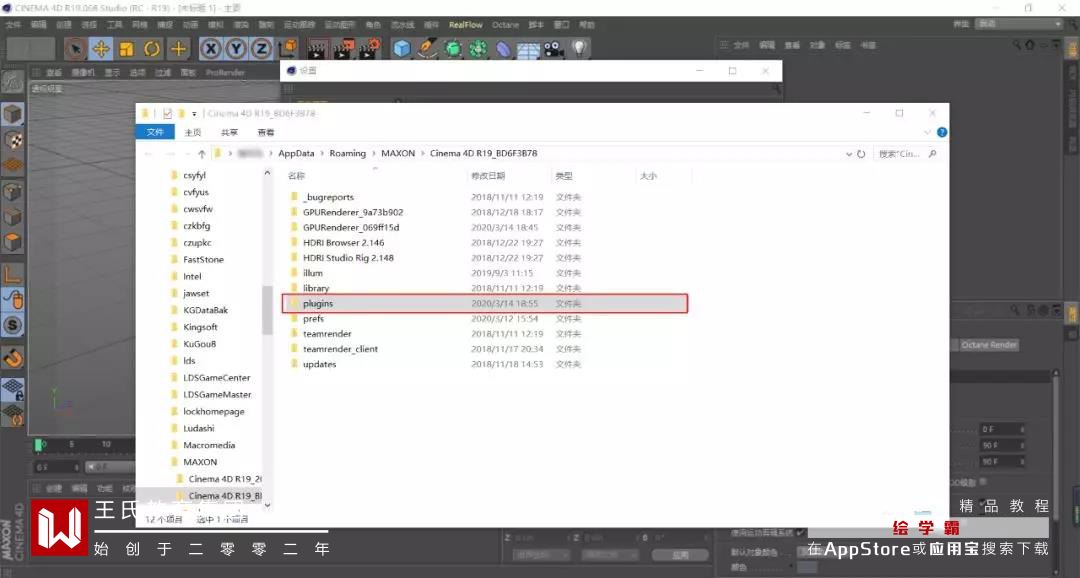The height and width of the screenshot is (578, 1080).
Task: Go up one folder level in Explorer
Action: [x=201, y=154]
